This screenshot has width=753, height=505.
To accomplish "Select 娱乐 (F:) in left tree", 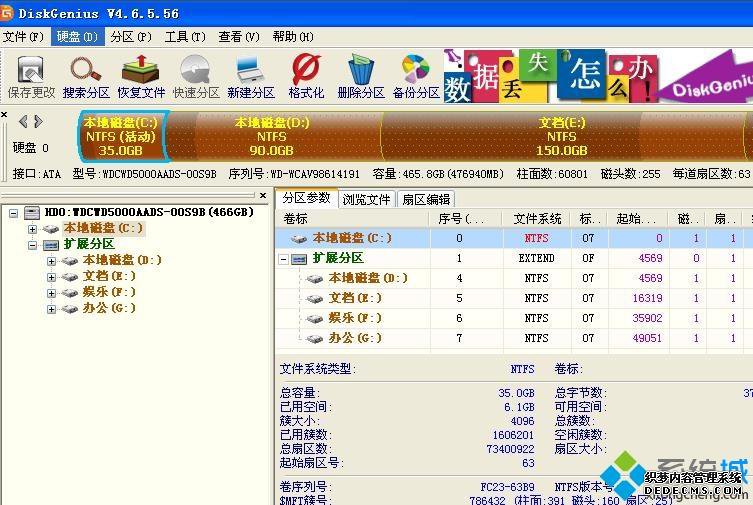I will [x=109, y=292].
